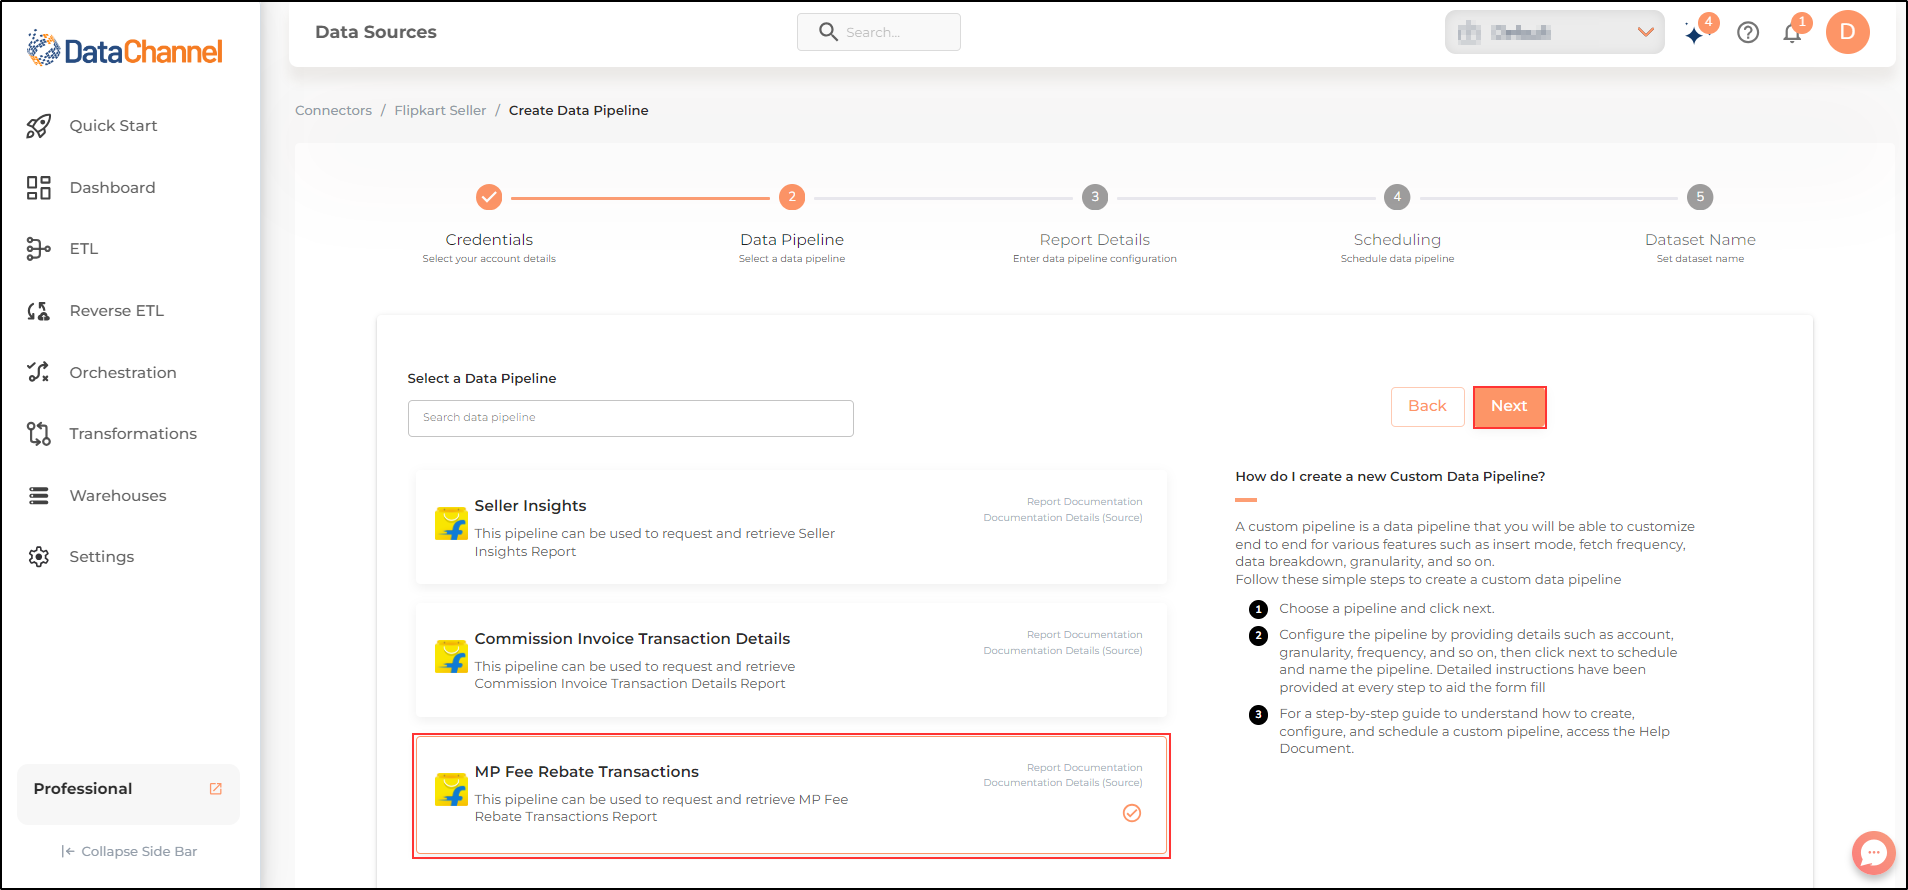1908x890 pixels.
Task: Click the Settings gear icon
Action: click(39, 557)
